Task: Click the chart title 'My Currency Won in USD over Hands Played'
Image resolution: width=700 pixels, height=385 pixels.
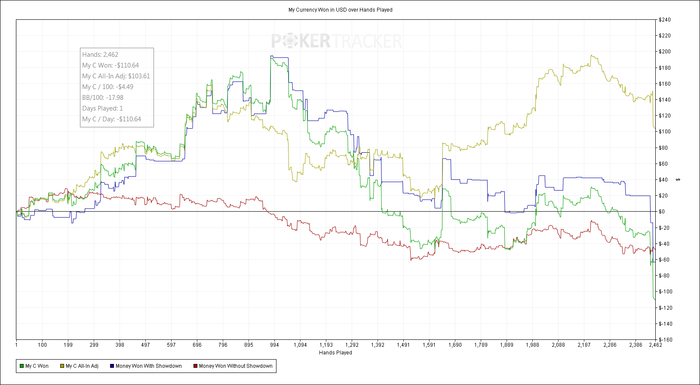Action: pyautogui.click(x=341, y=10)
